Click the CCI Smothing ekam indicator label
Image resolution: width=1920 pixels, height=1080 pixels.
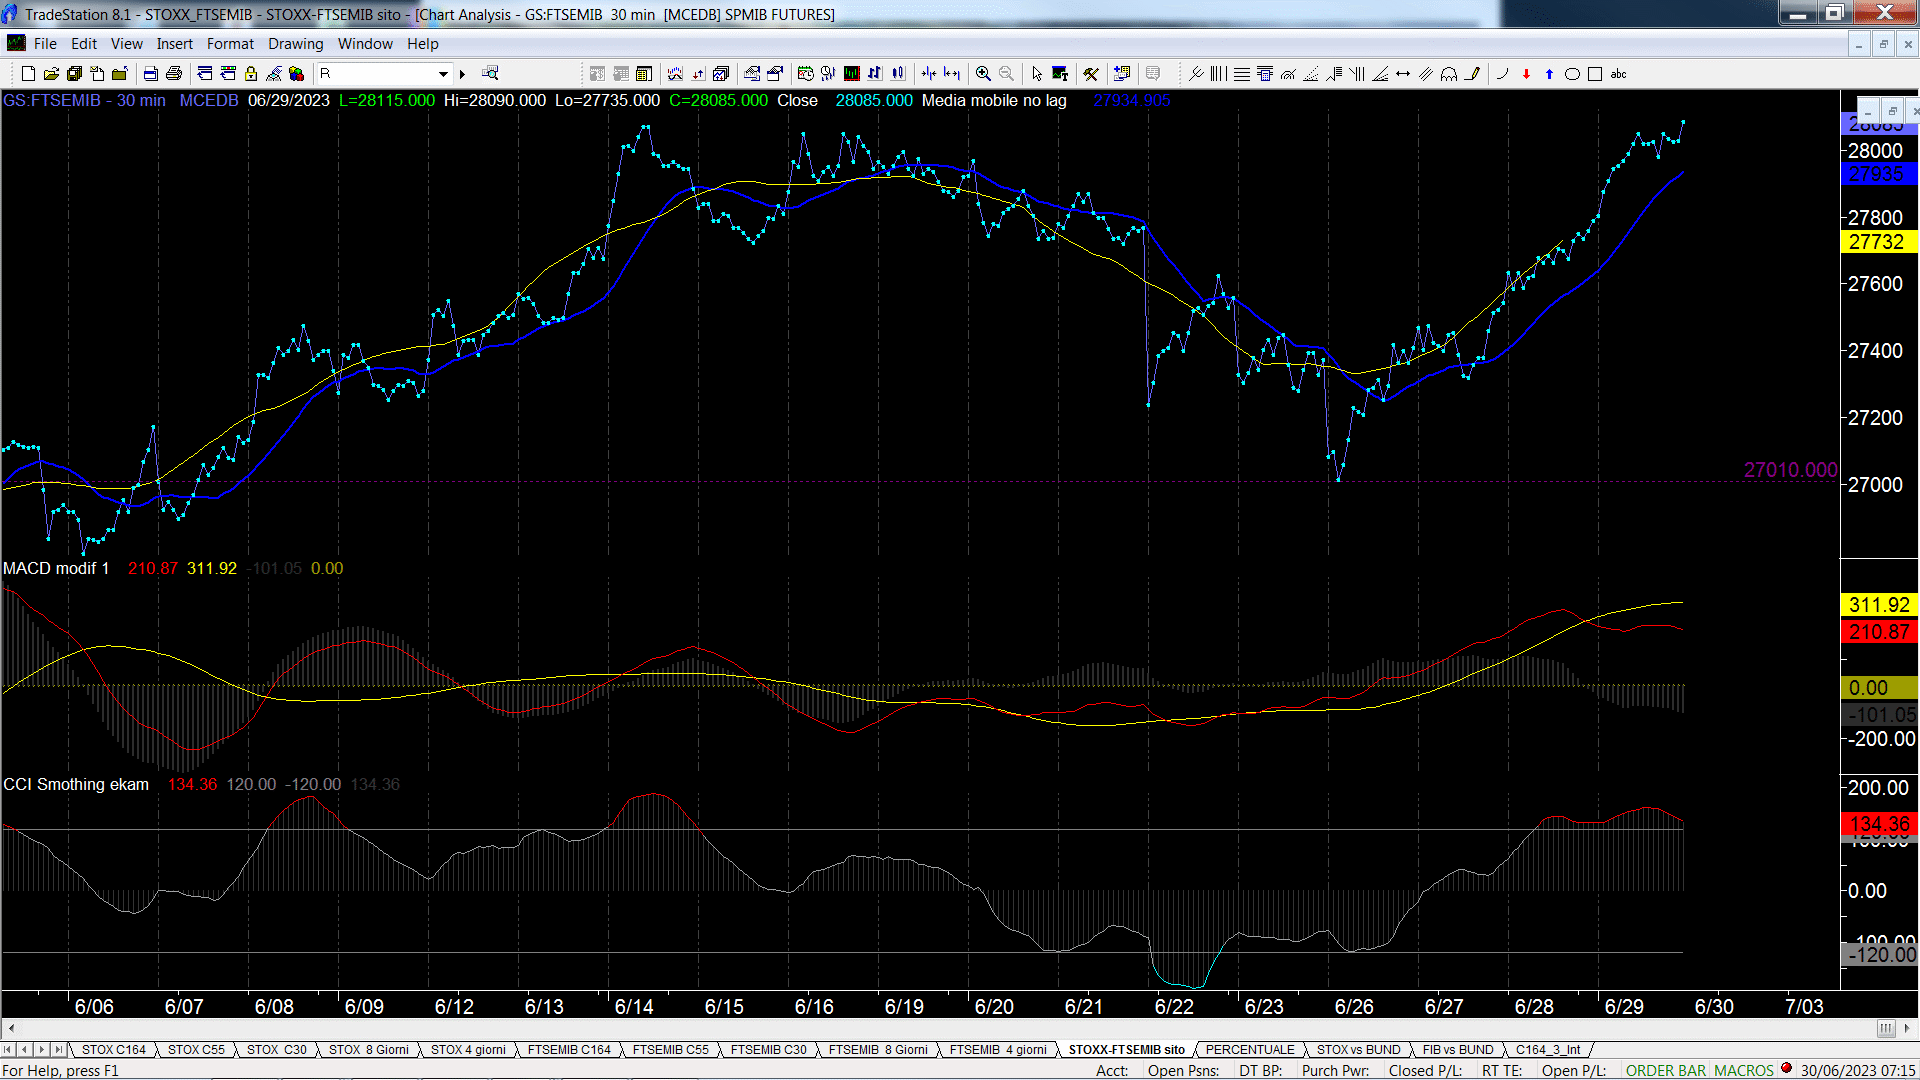tap(76, 784)
